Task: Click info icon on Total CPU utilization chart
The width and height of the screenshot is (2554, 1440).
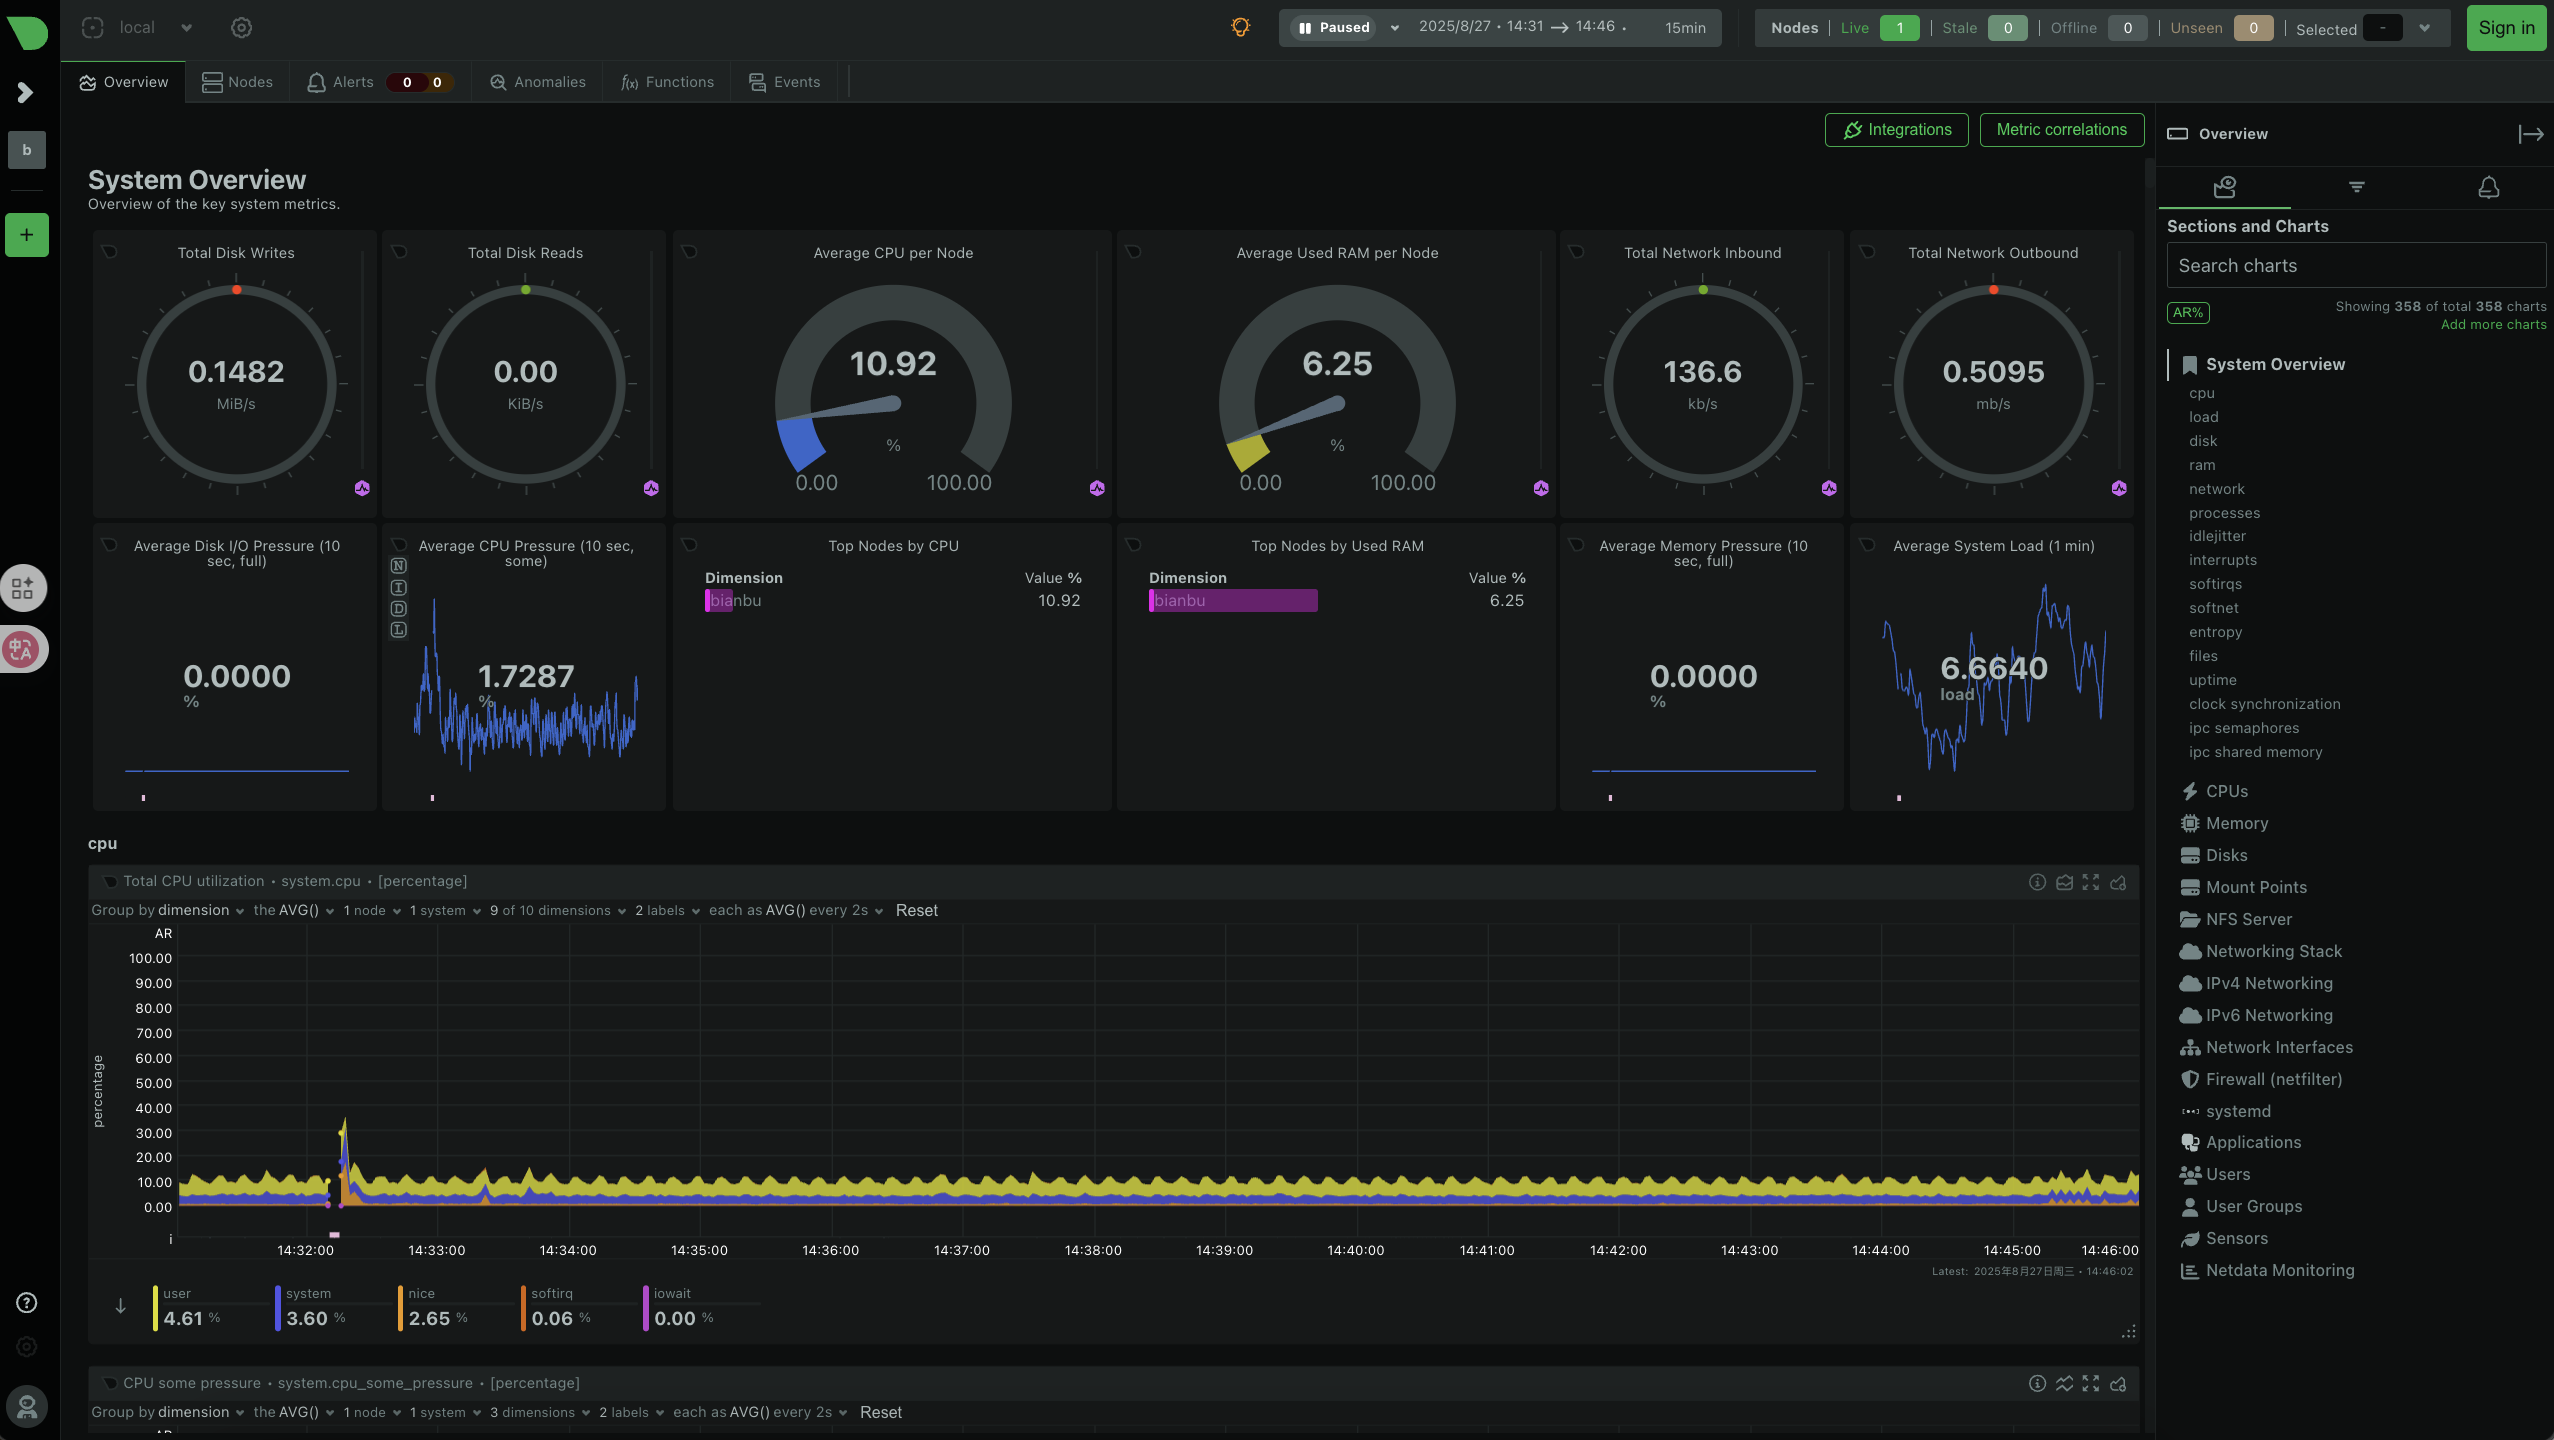Action: 2036,882
